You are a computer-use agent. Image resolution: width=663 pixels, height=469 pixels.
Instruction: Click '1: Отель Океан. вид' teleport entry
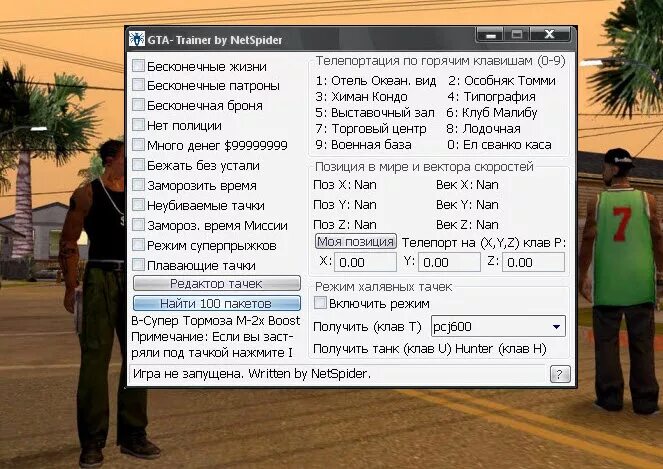[x=376, y=81]
